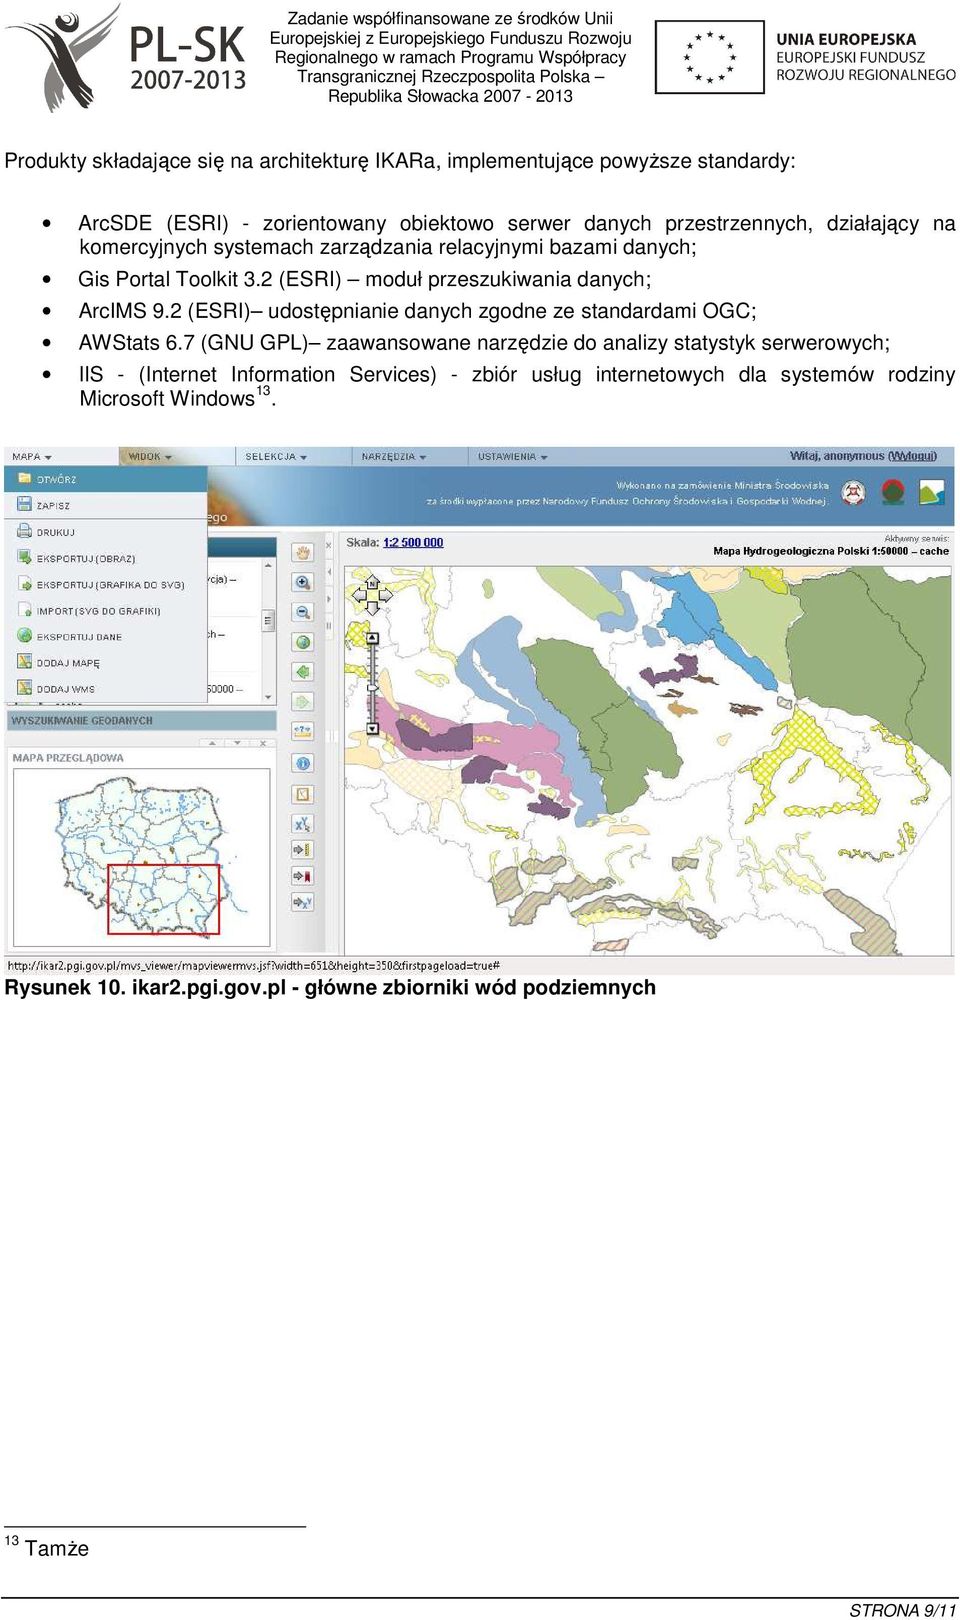Choose EKSPORTUJ DANE menu entry
The image size is (960, 1620).
tap(105, 636)
